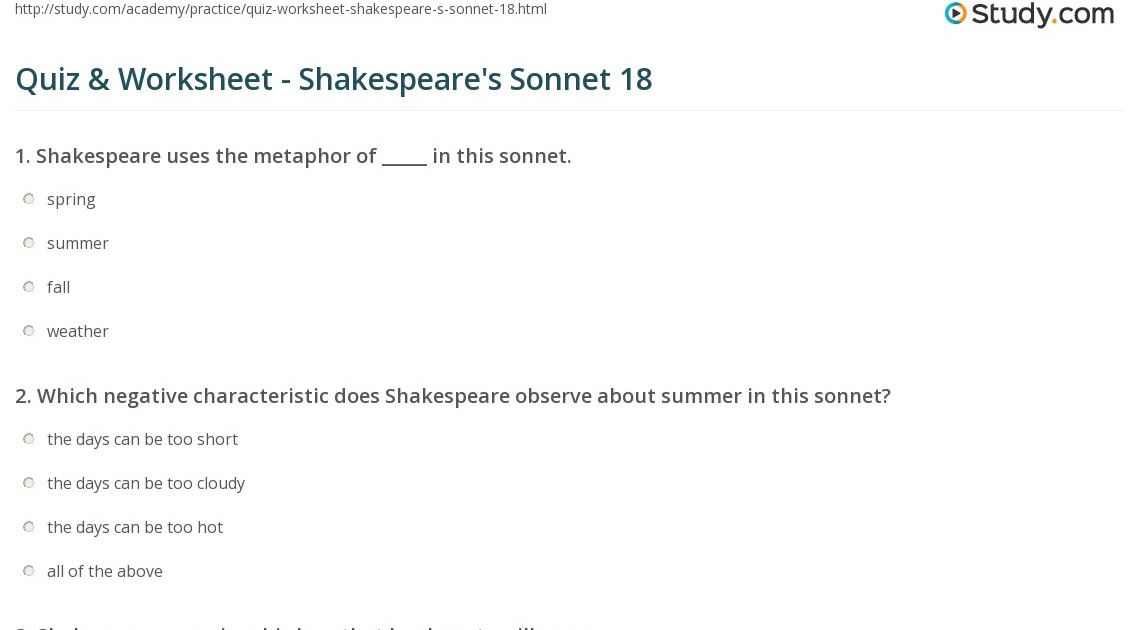Click question 1 about the metaphor
The image size is (1140, 630).
pos(293,156)
